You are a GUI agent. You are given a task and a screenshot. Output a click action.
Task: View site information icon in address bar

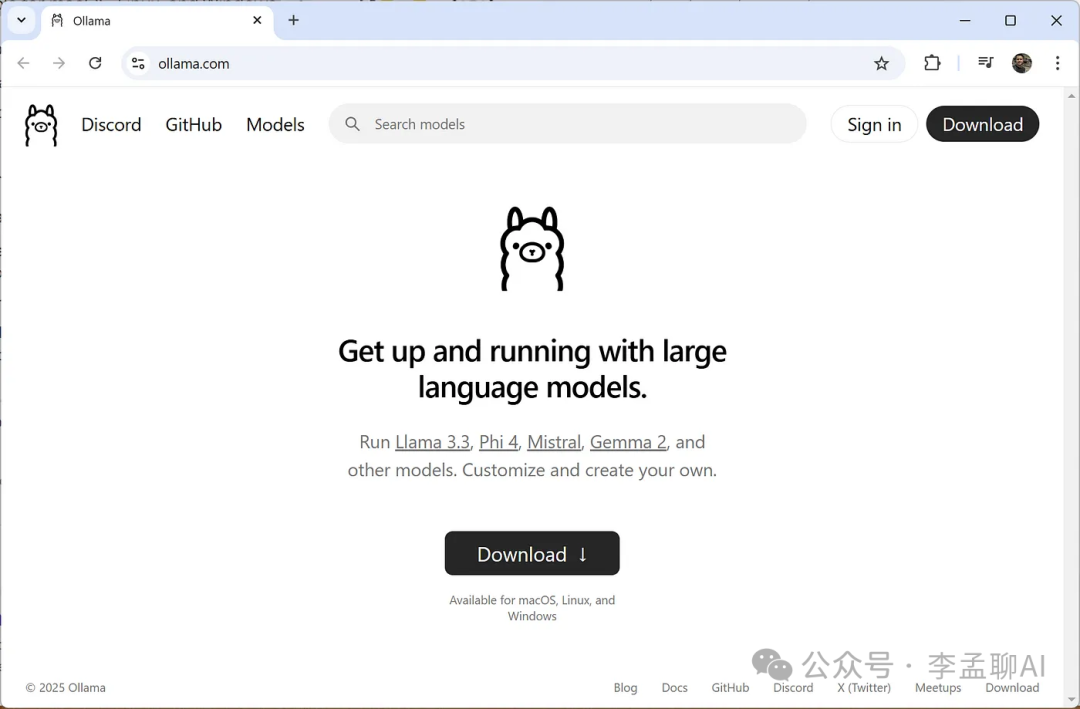[138, 63]
